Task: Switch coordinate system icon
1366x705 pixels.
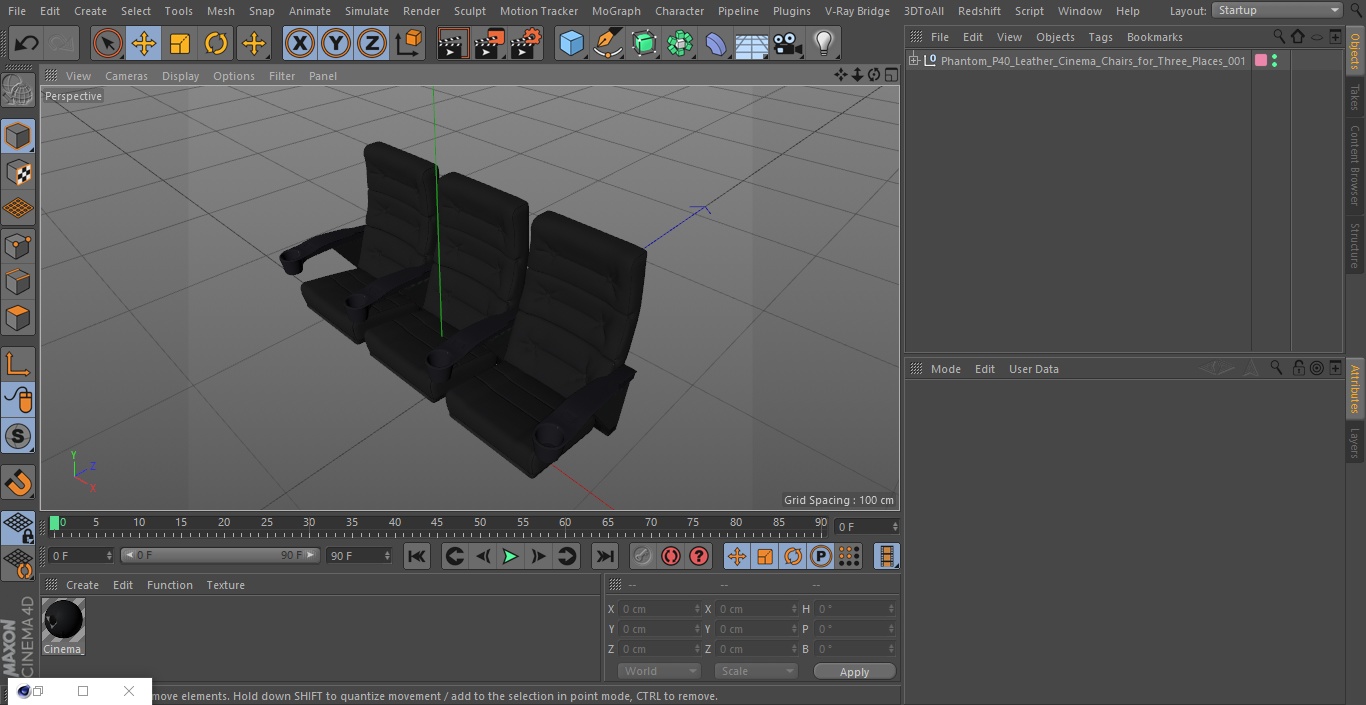Action: (409, 43)
